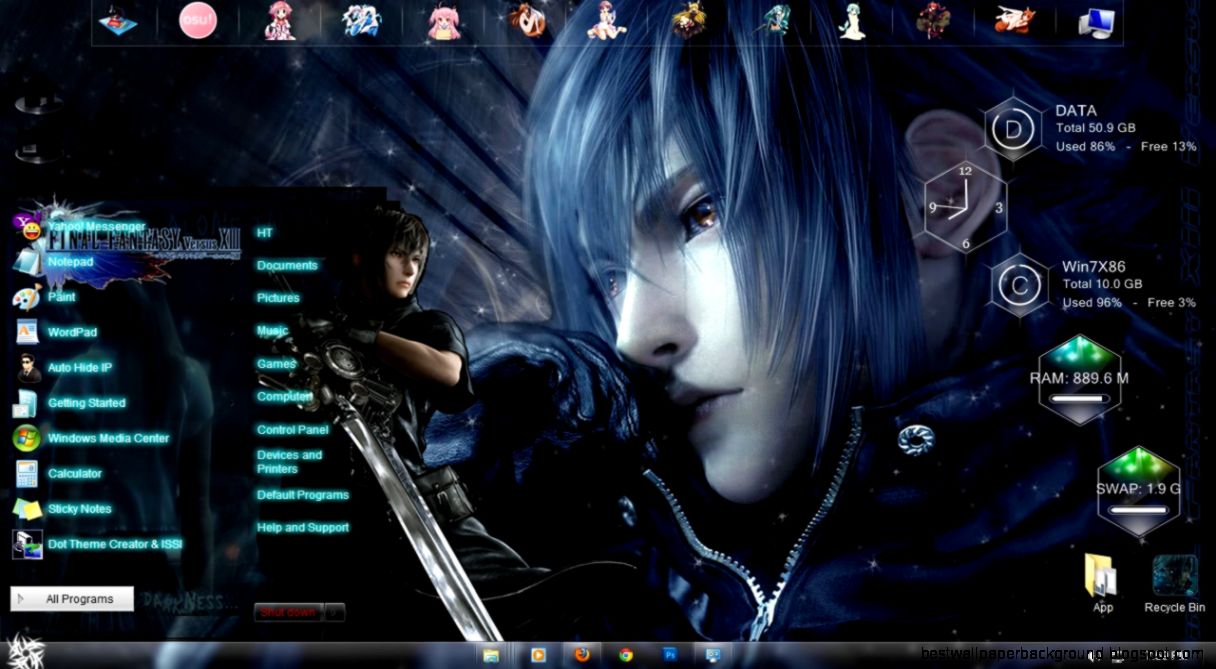The width and height of the screenshot is (1216, 669).
Task: Open Google Chrome from the taskbar
Action: click(629, 655)
